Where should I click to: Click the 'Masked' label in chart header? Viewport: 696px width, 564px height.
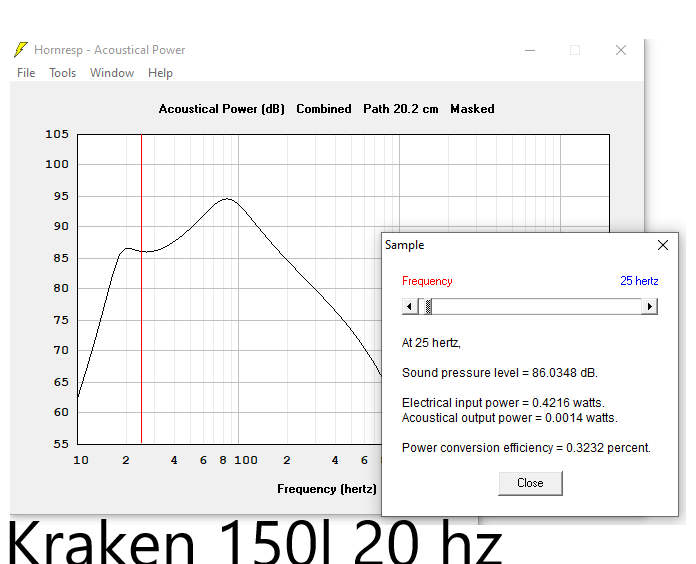pyautogui.click(x=472, y=109)
